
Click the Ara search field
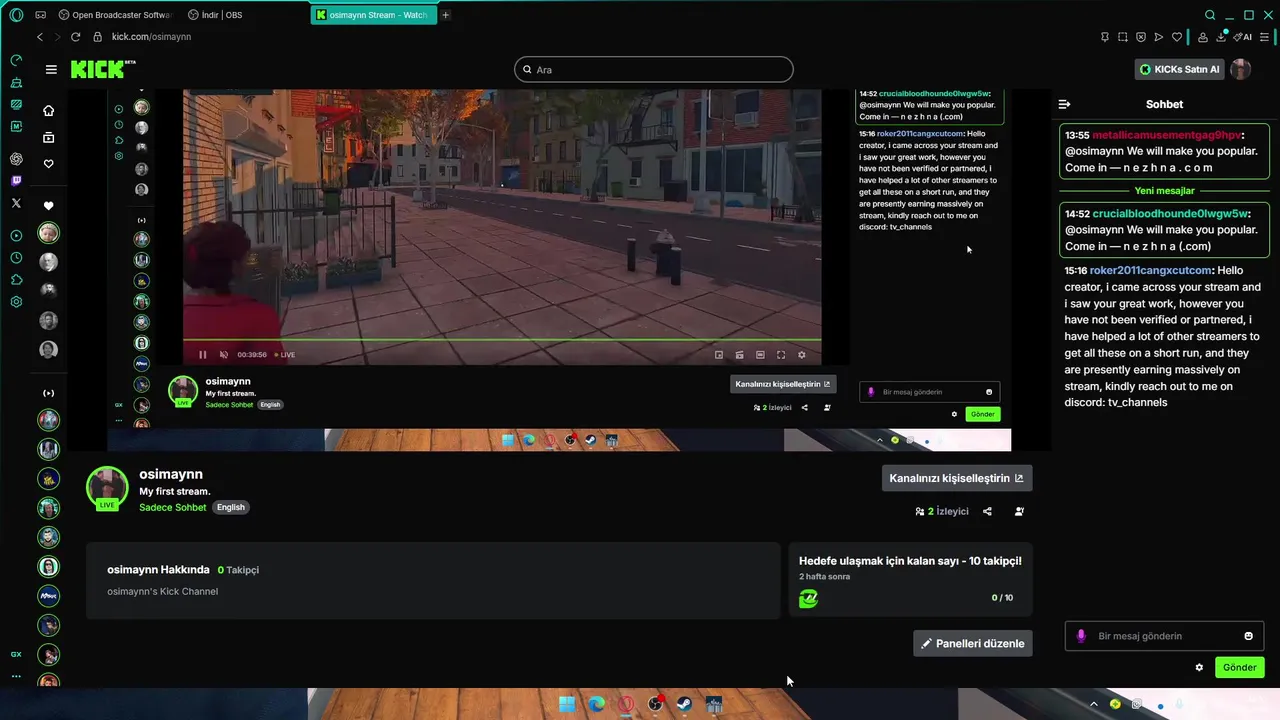click(654, 69)
